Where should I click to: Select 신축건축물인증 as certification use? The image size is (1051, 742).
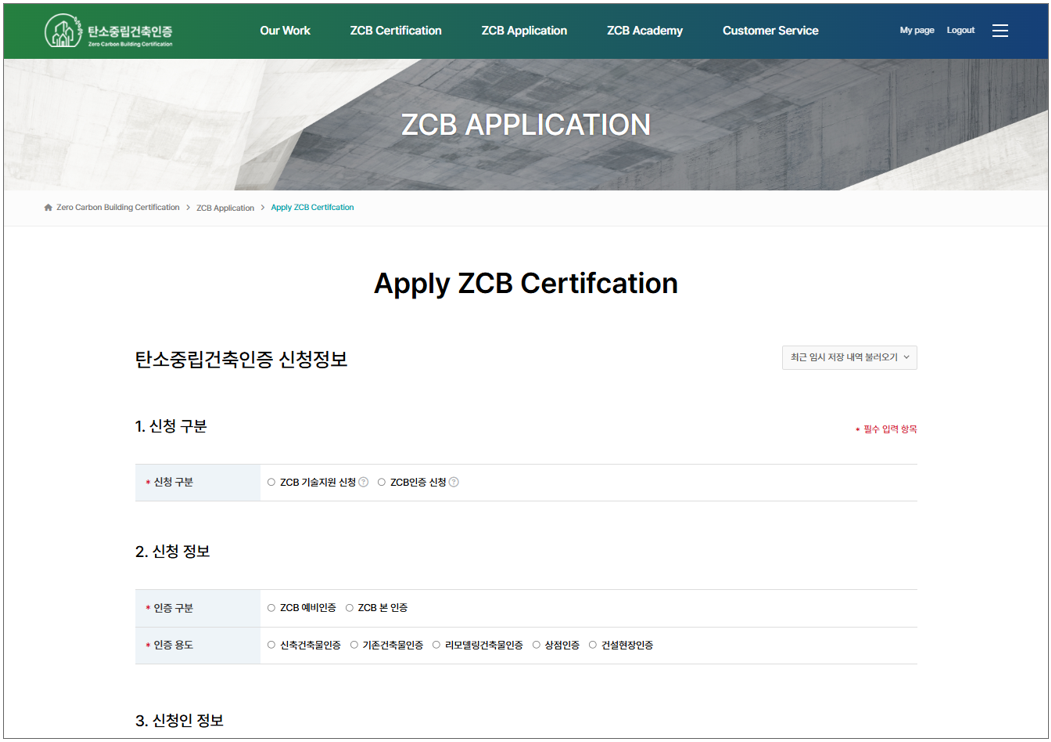click(x=271, y=645)
